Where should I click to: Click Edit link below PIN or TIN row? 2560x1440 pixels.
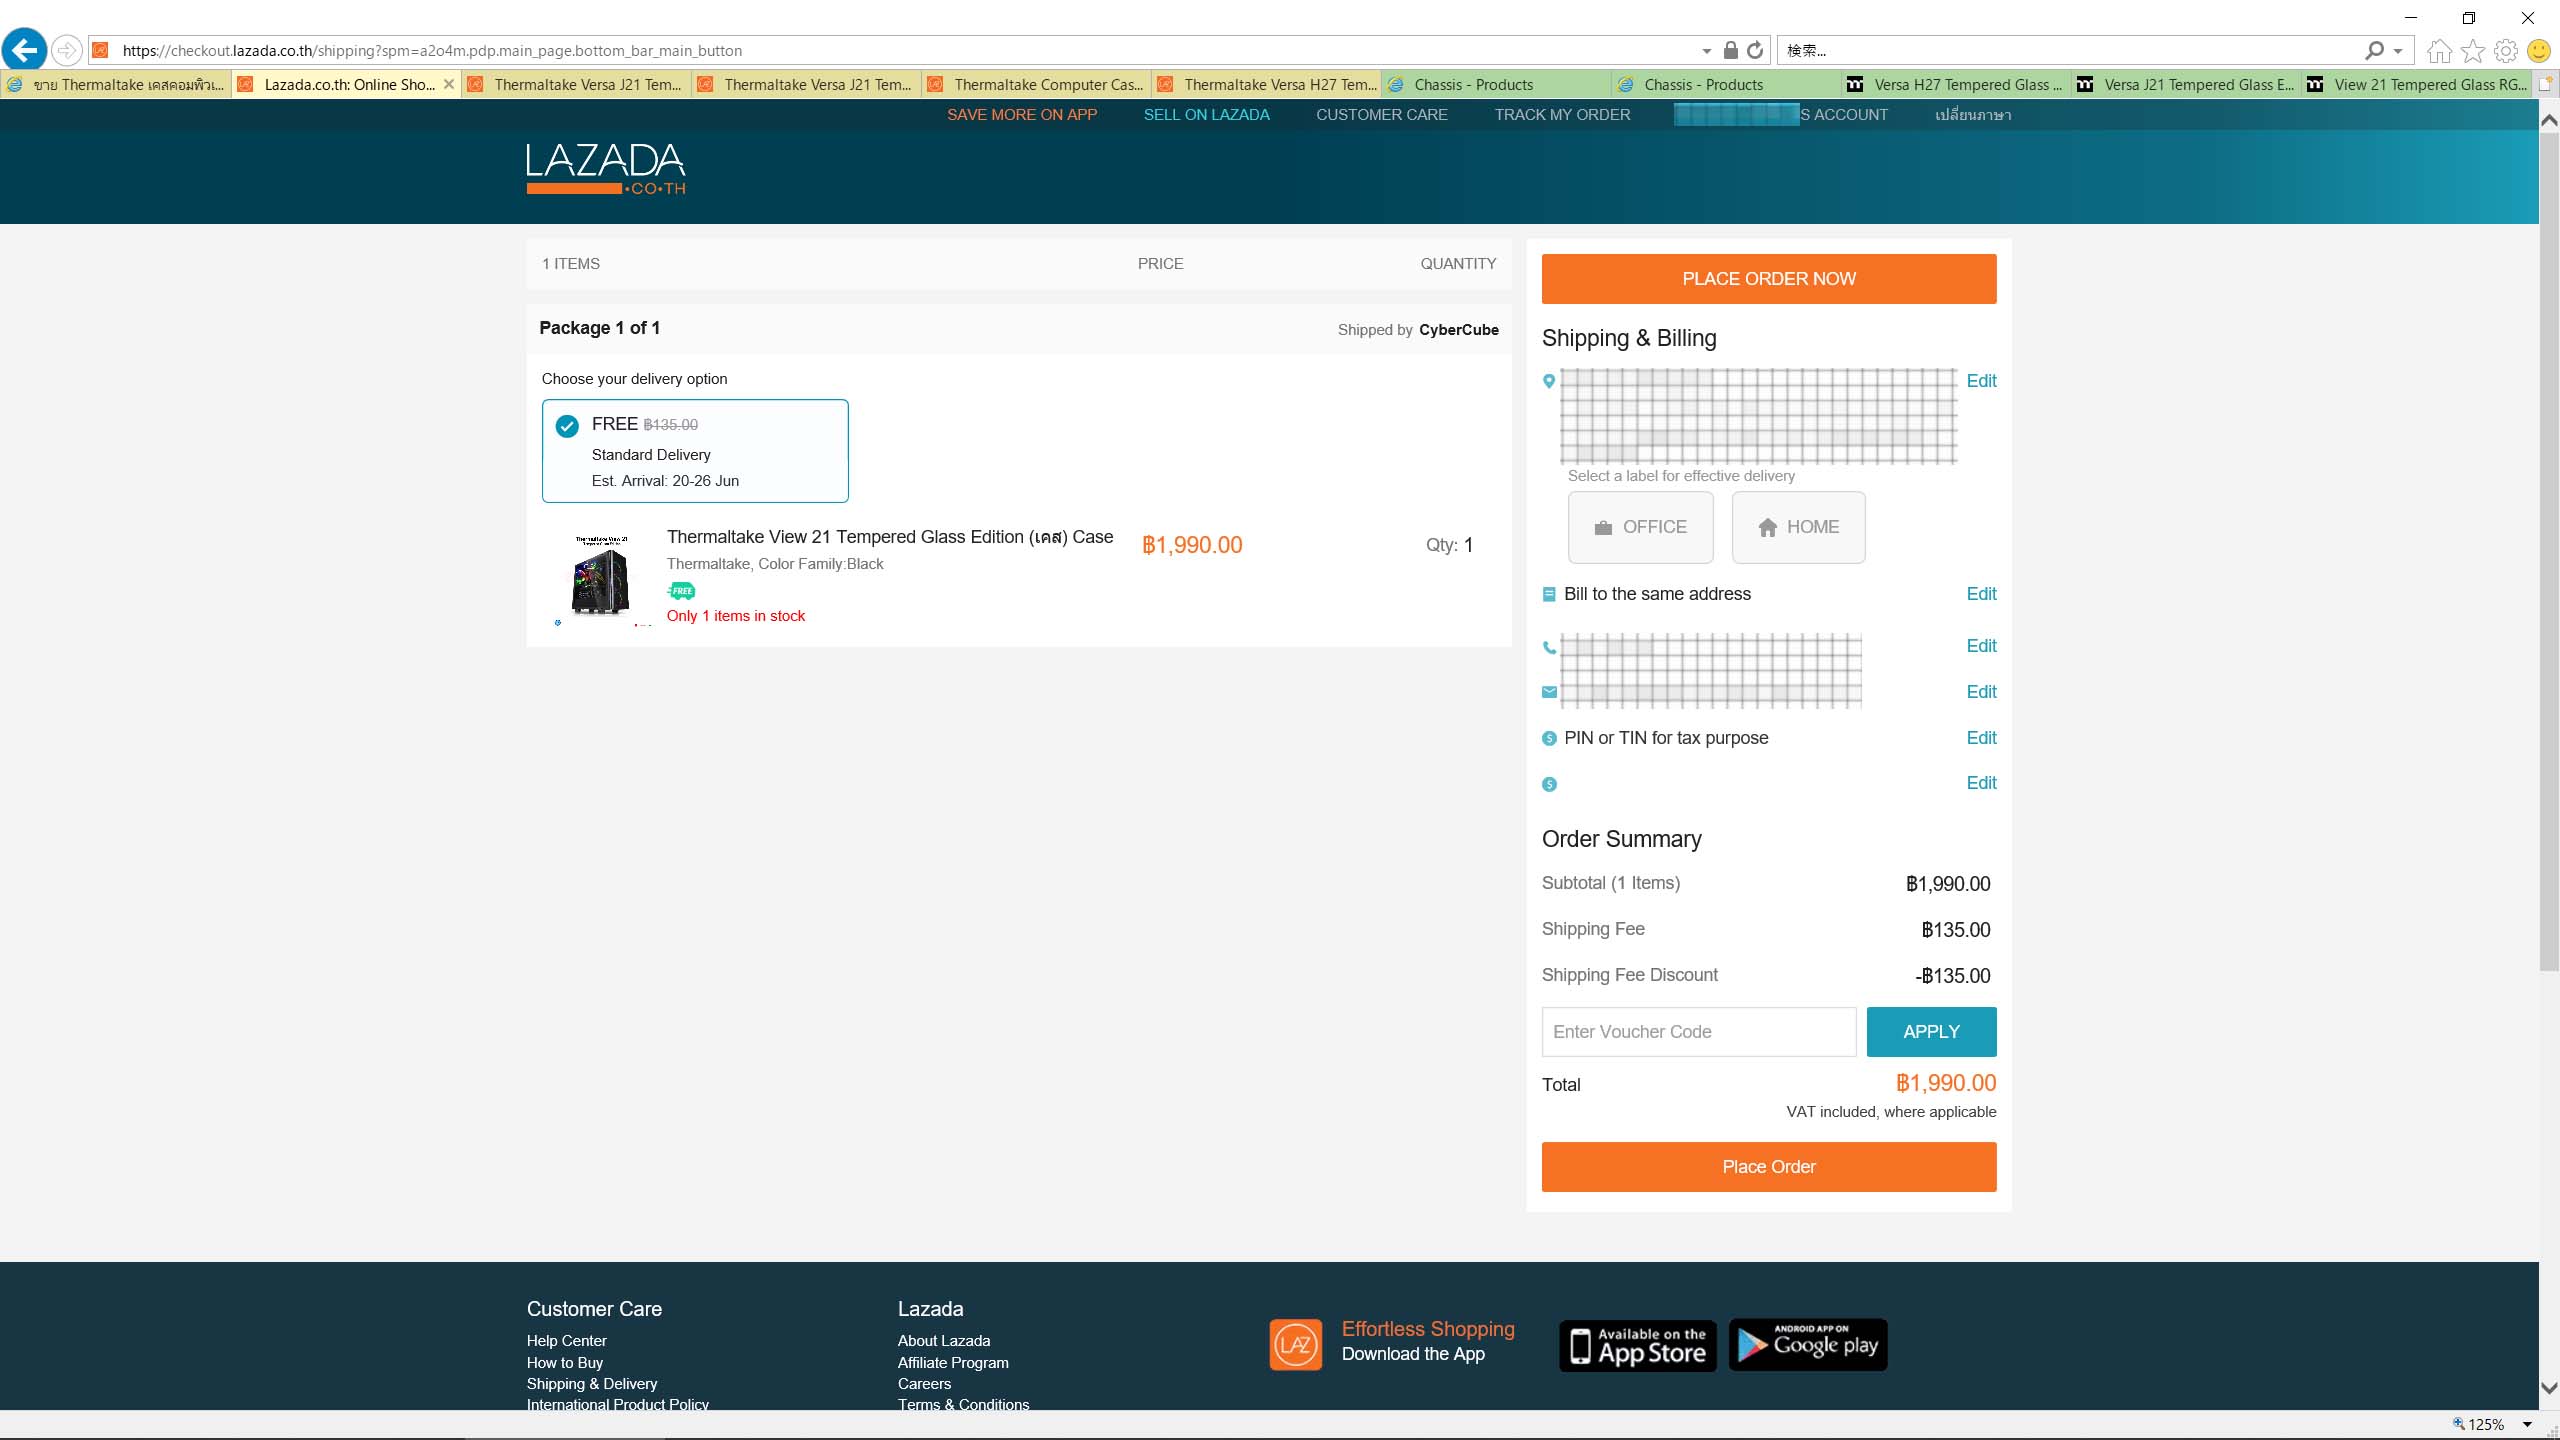(1980, 783)
